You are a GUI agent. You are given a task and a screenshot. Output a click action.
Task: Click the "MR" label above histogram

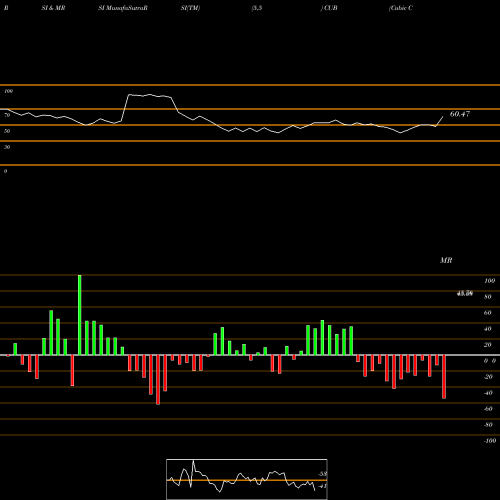tap(446, 260)
